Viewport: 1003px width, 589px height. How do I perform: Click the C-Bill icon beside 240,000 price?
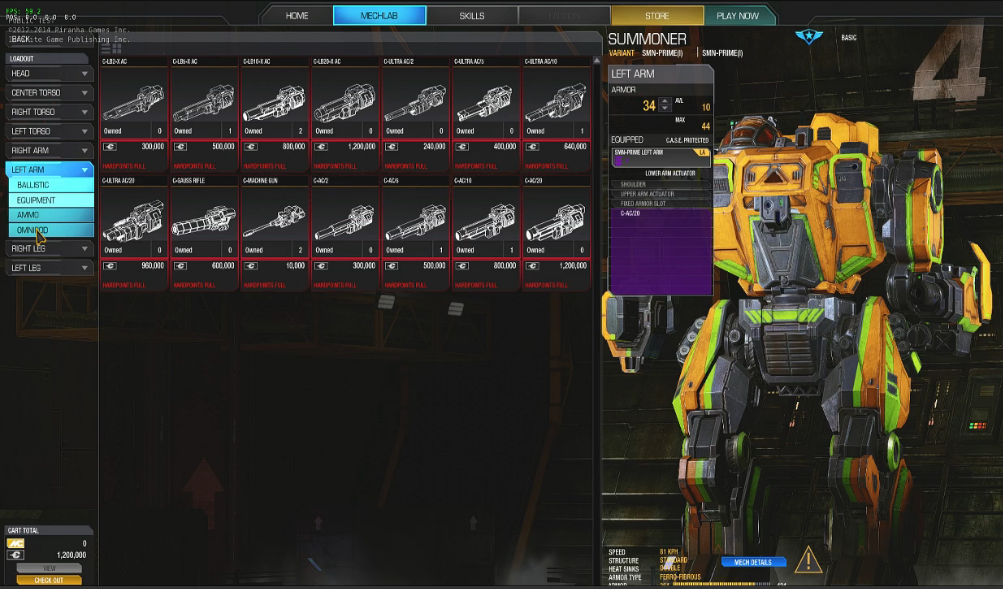pos(391,146)
